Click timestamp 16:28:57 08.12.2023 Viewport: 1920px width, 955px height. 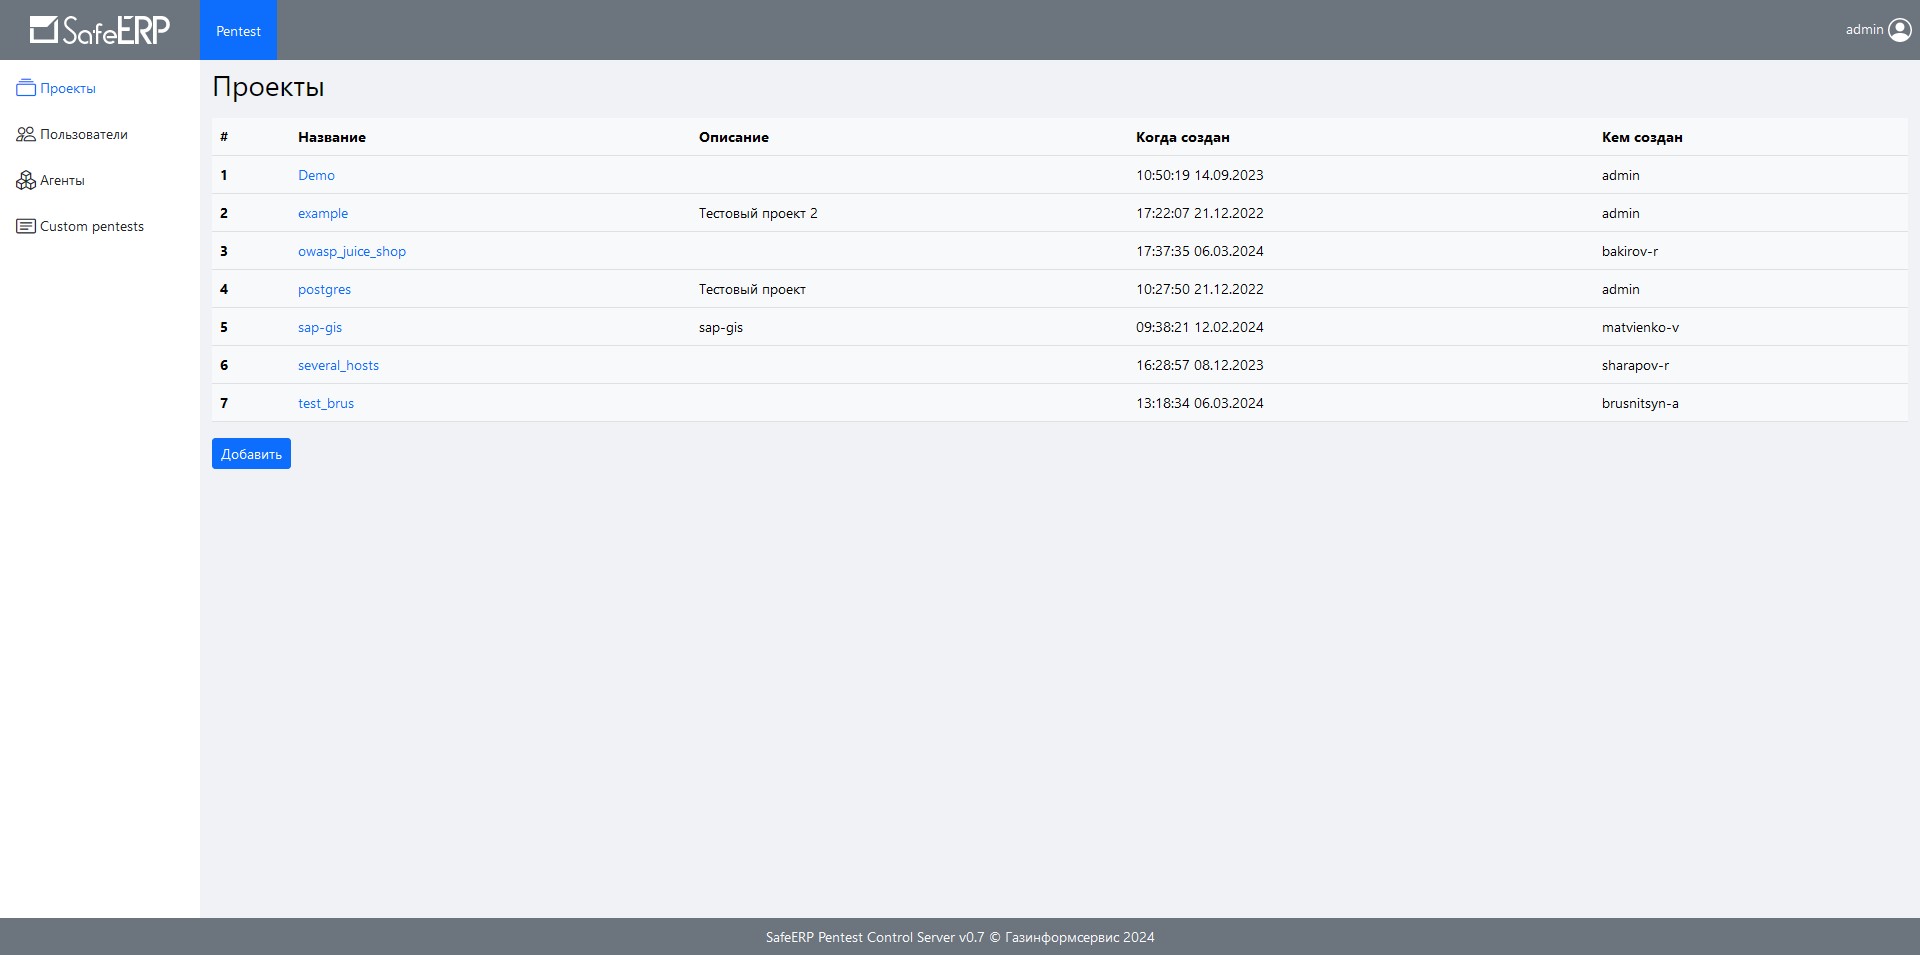pyautogui.click(x=1200, y=365)
